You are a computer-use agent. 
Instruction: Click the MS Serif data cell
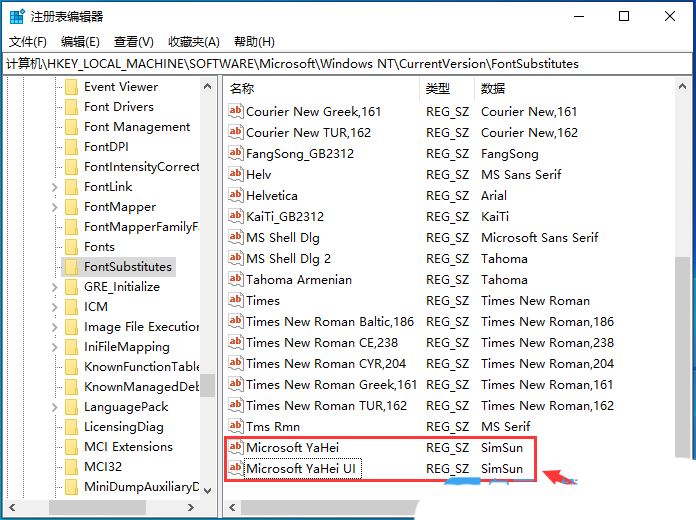pyautogui.click(x=506, y=427)
